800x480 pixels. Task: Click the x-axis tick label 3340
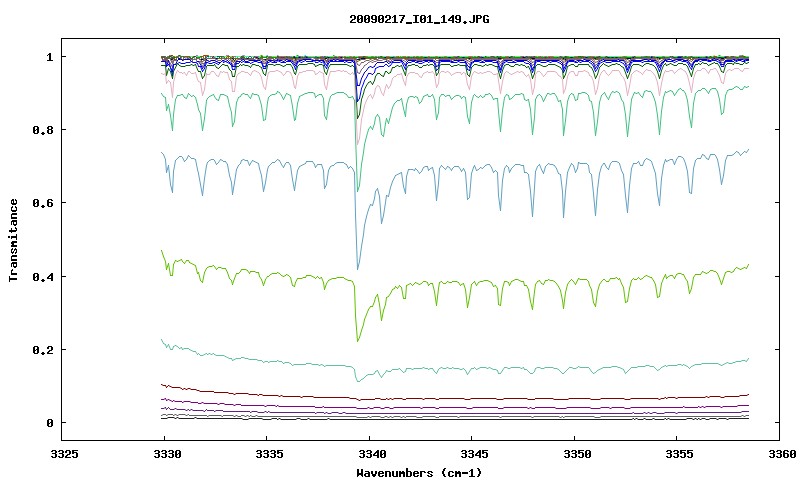click(372, 454)
